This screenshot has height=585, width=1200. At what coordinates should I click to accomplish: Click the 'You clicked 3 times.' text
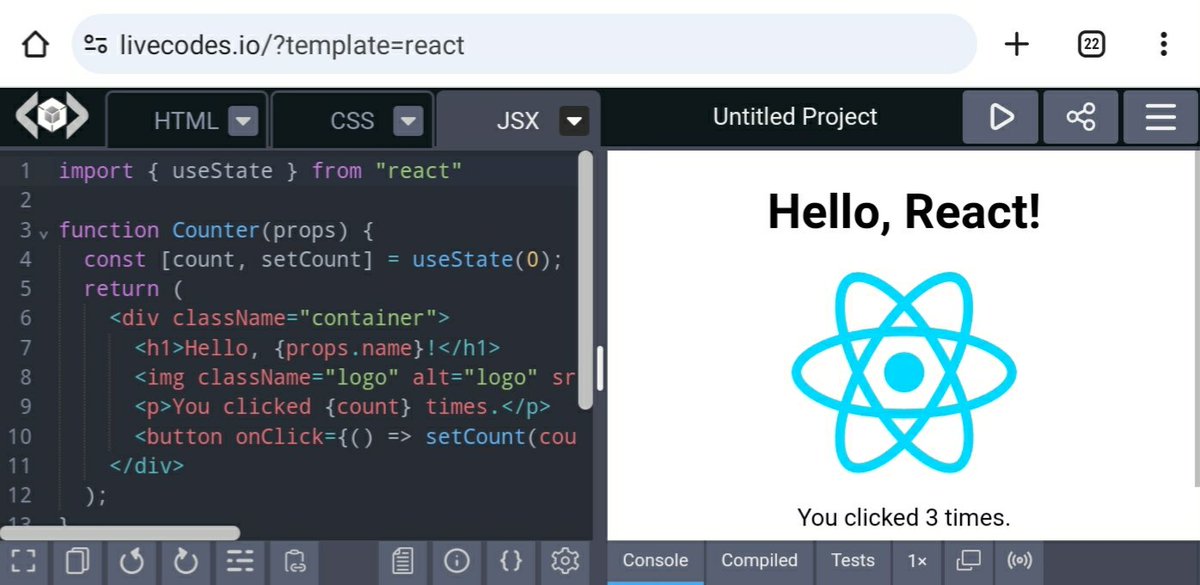904,517
